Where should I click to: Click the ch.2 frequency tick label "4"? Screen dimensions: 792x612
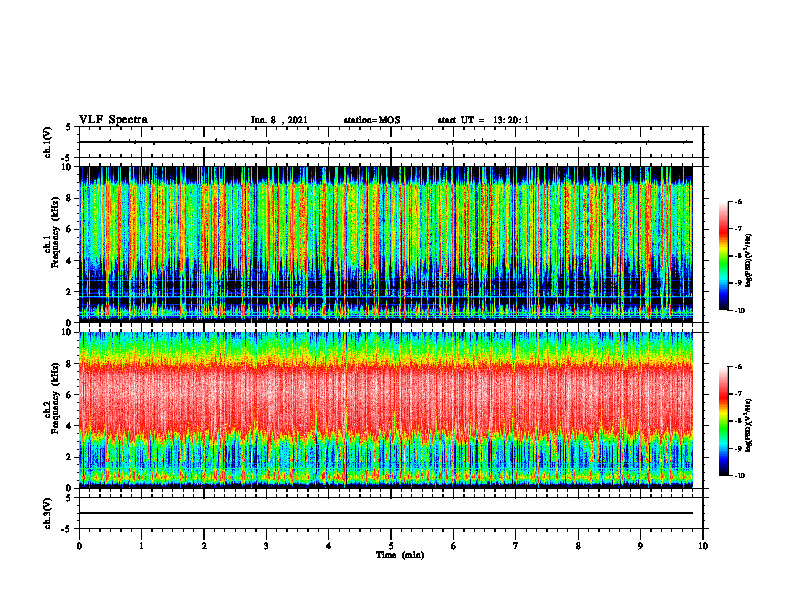[71, 426]
